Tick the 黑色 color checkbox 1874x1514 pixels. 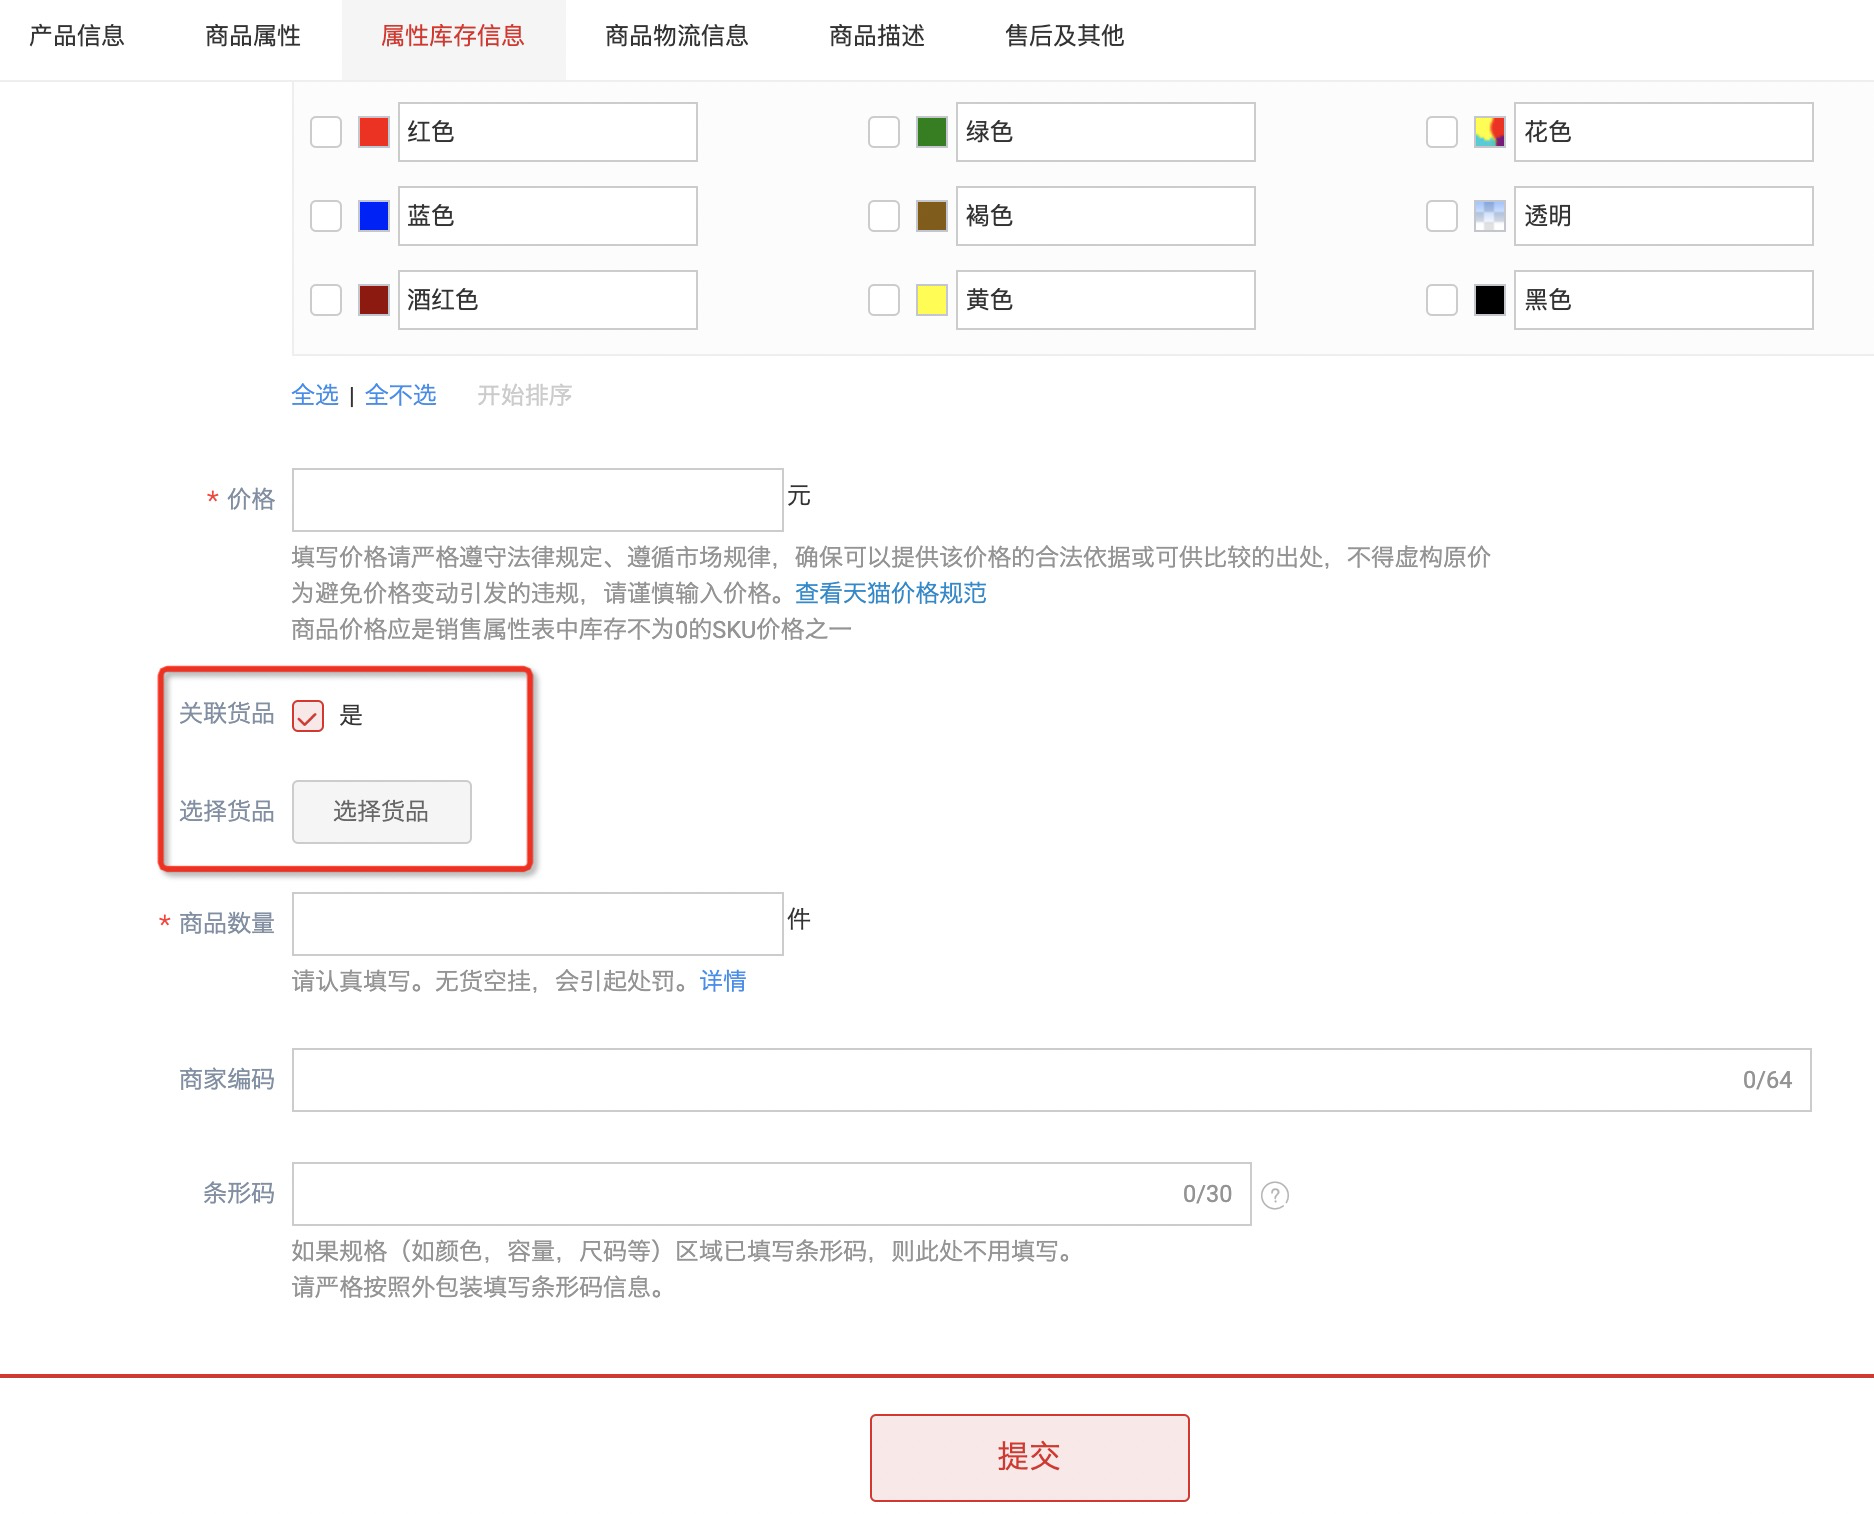pyautogui.click(x=1442, y=300)
